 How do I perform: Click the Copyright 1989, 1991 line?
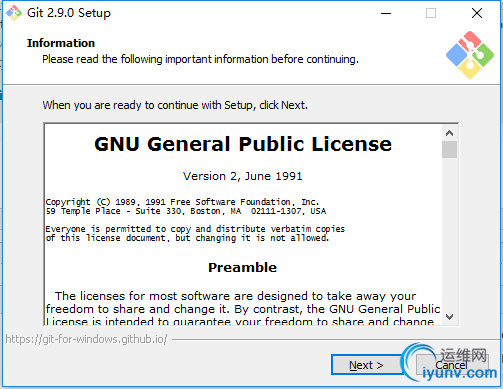182,202
